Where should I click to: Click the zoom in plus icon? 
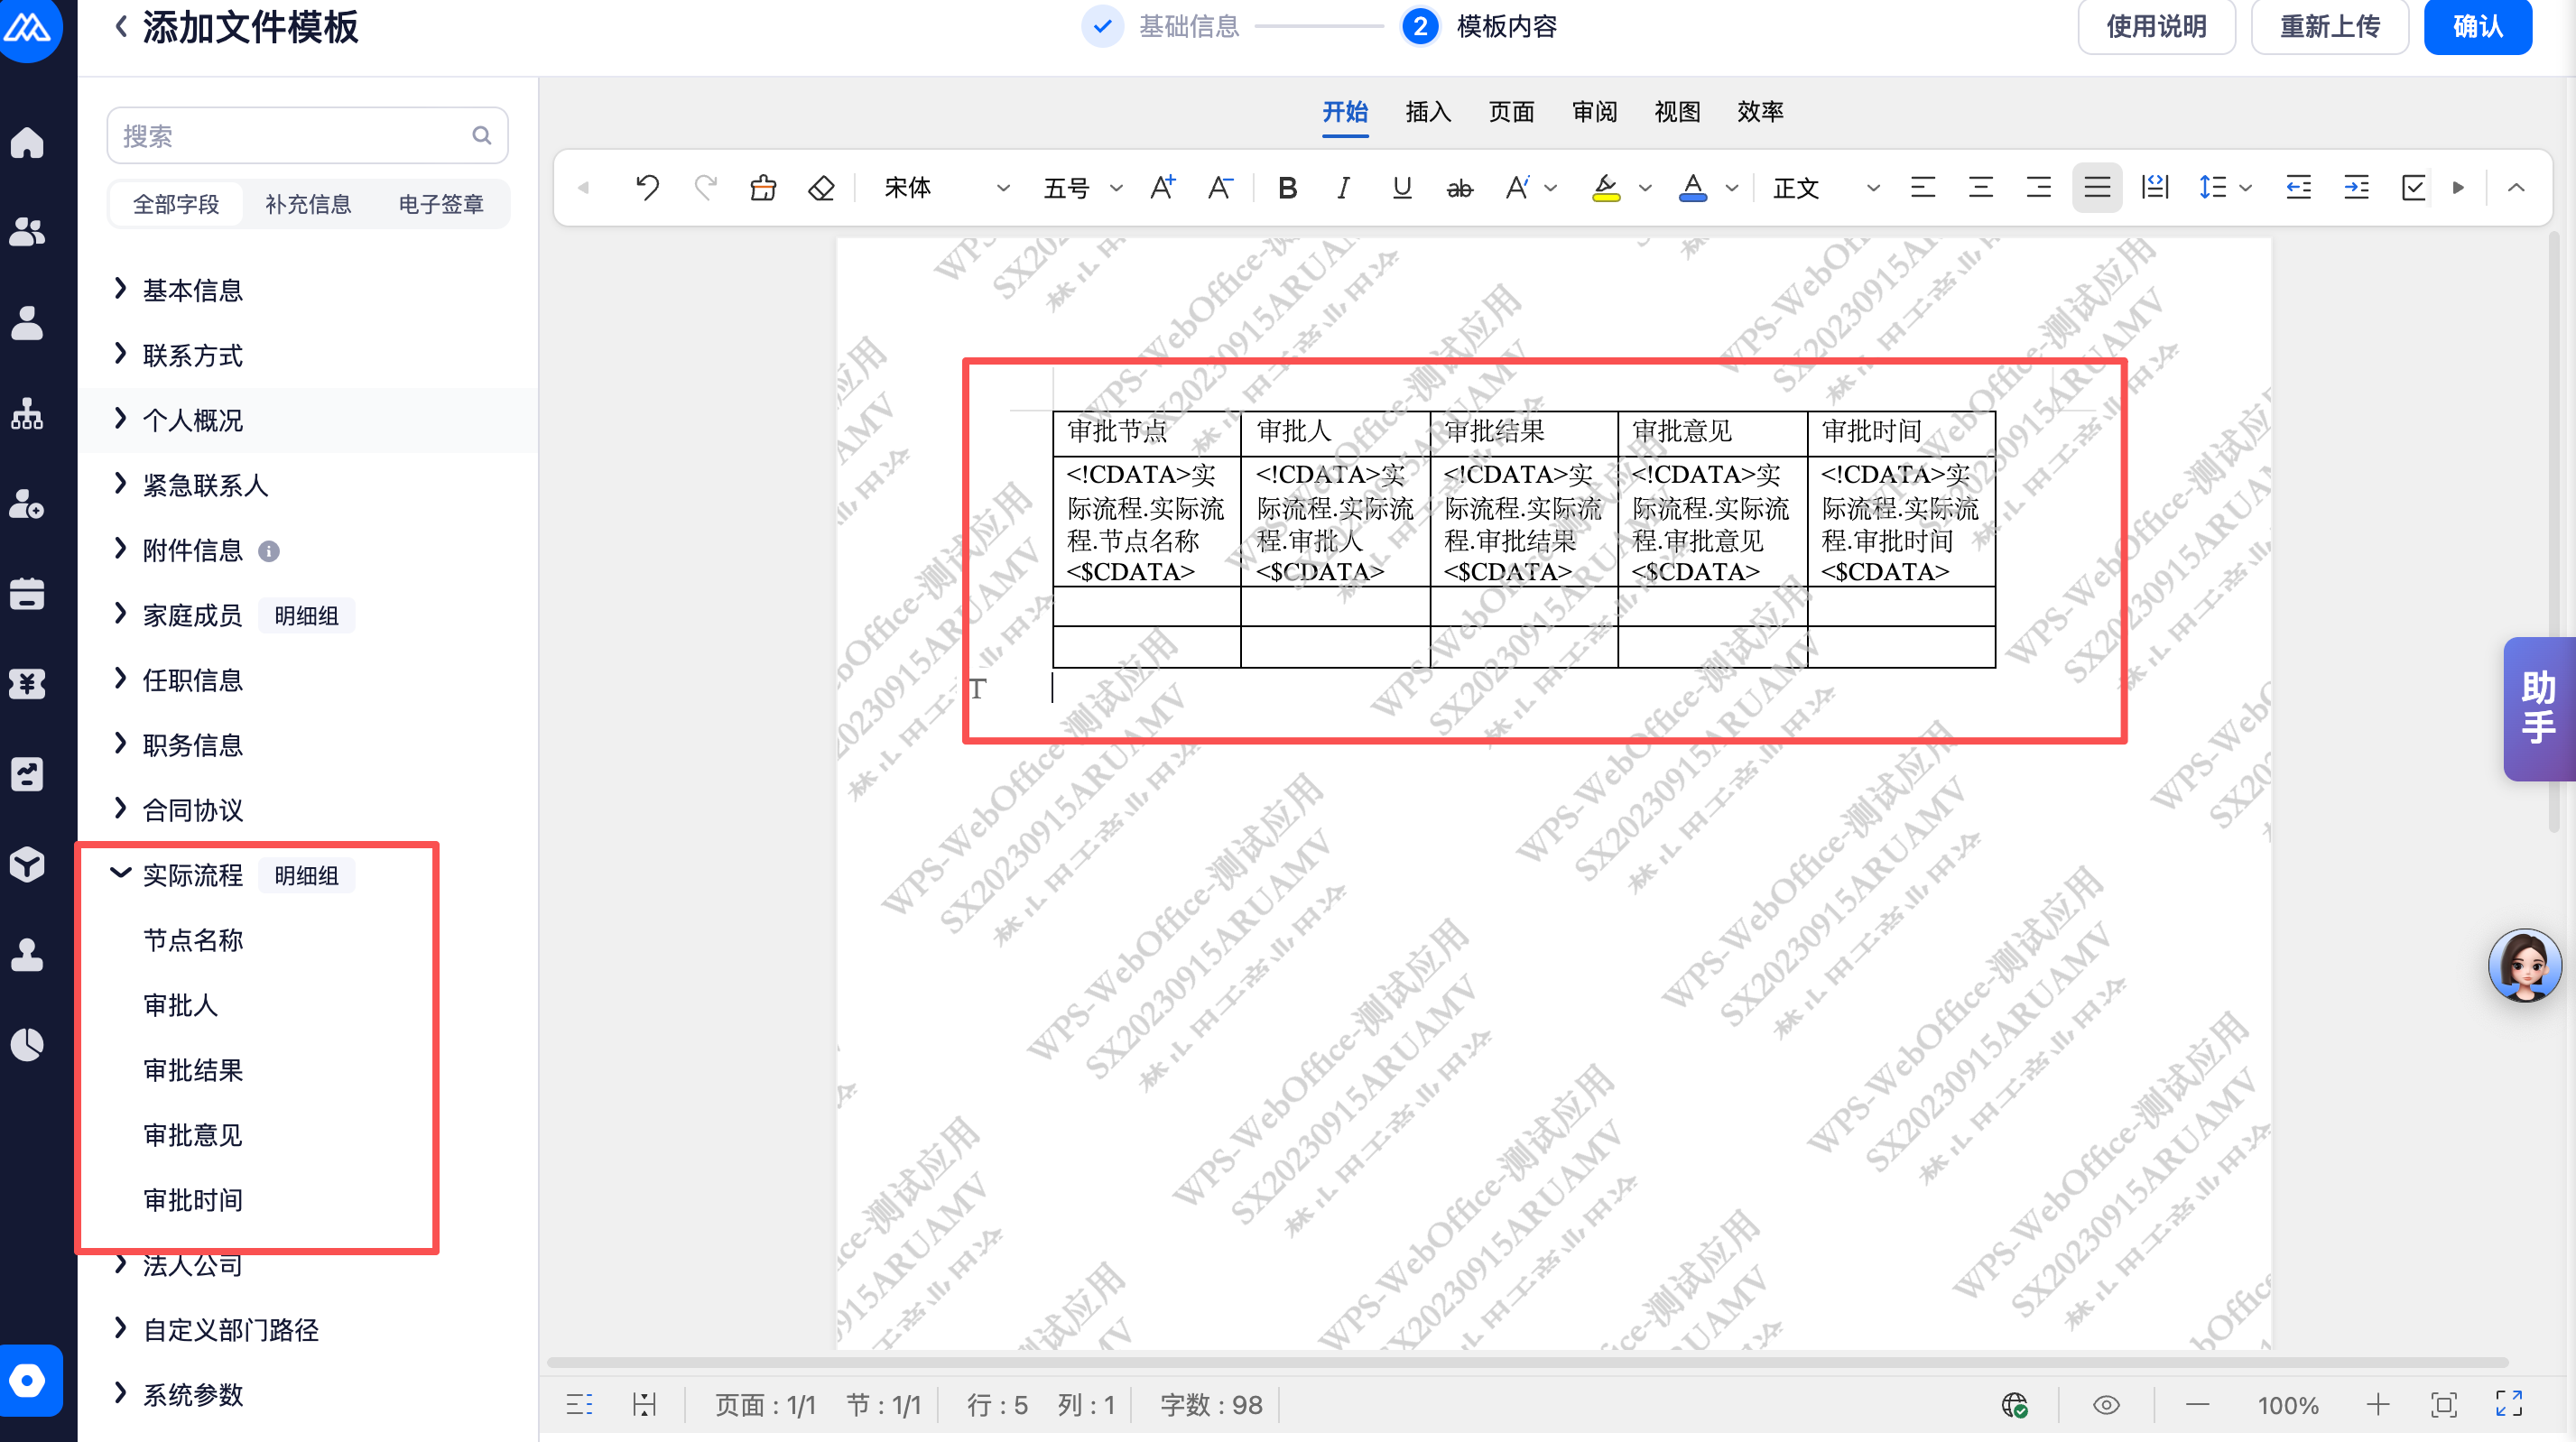click(2378, 1404)
